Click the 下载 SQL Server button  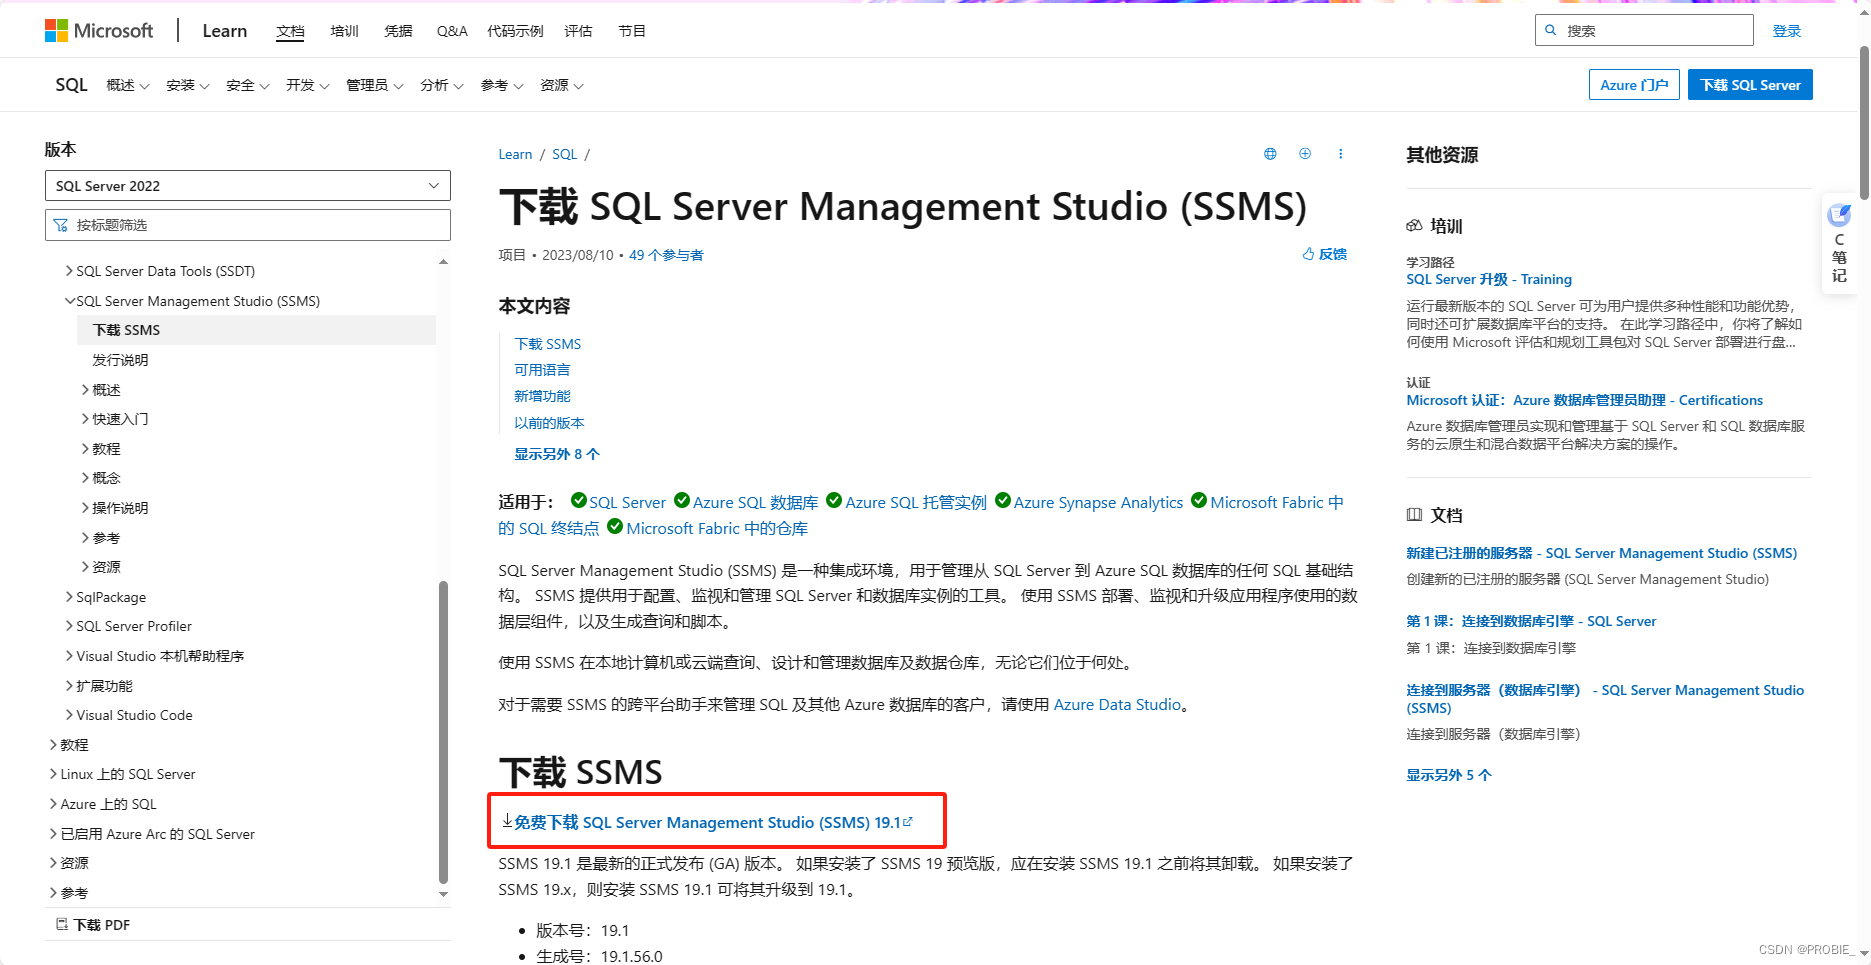(x=1750, y=85)
